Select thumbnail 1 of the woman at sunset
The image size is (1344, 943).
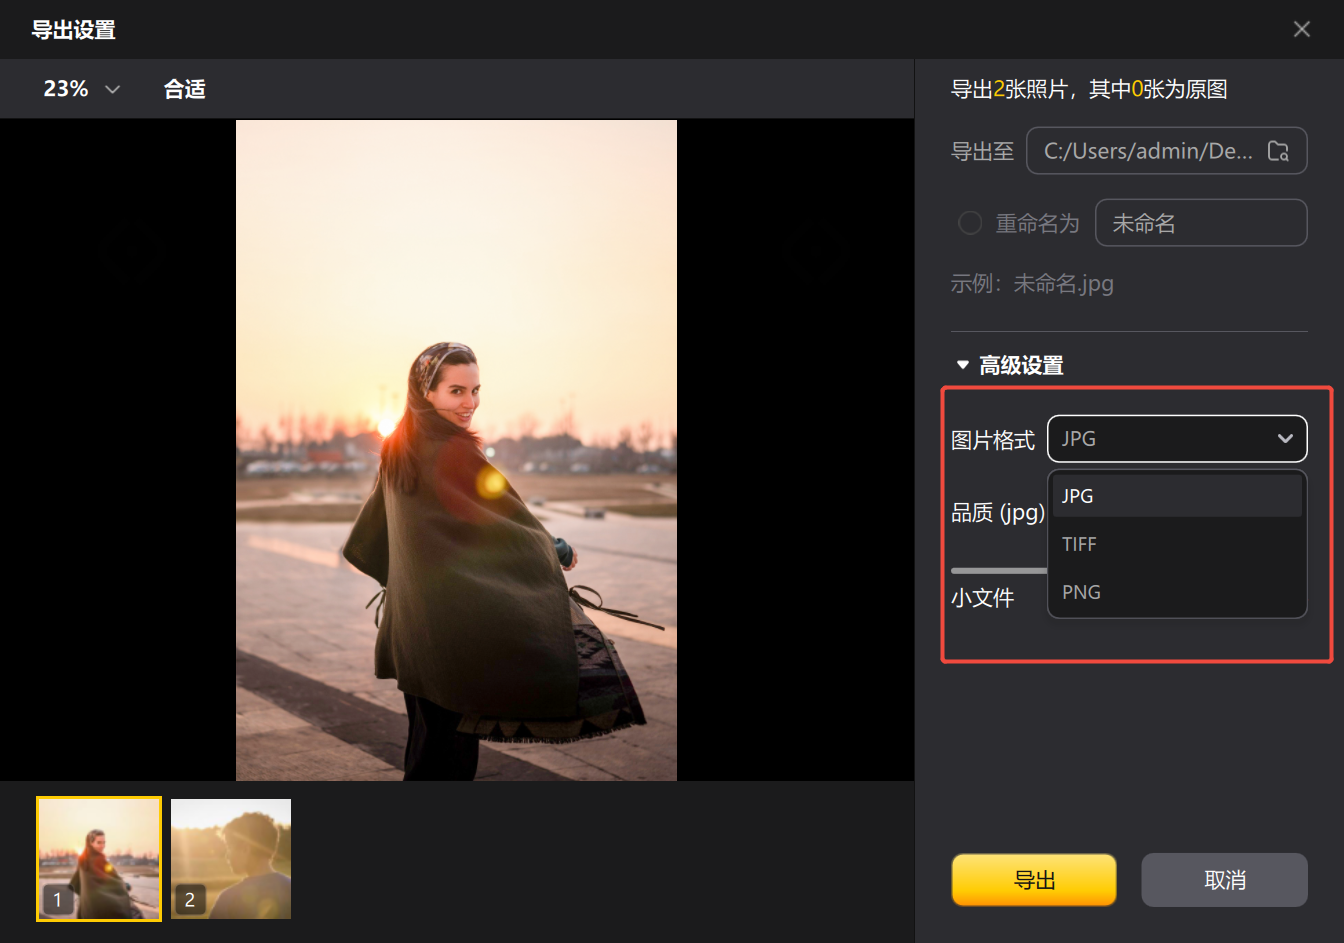tap(99, 858)
